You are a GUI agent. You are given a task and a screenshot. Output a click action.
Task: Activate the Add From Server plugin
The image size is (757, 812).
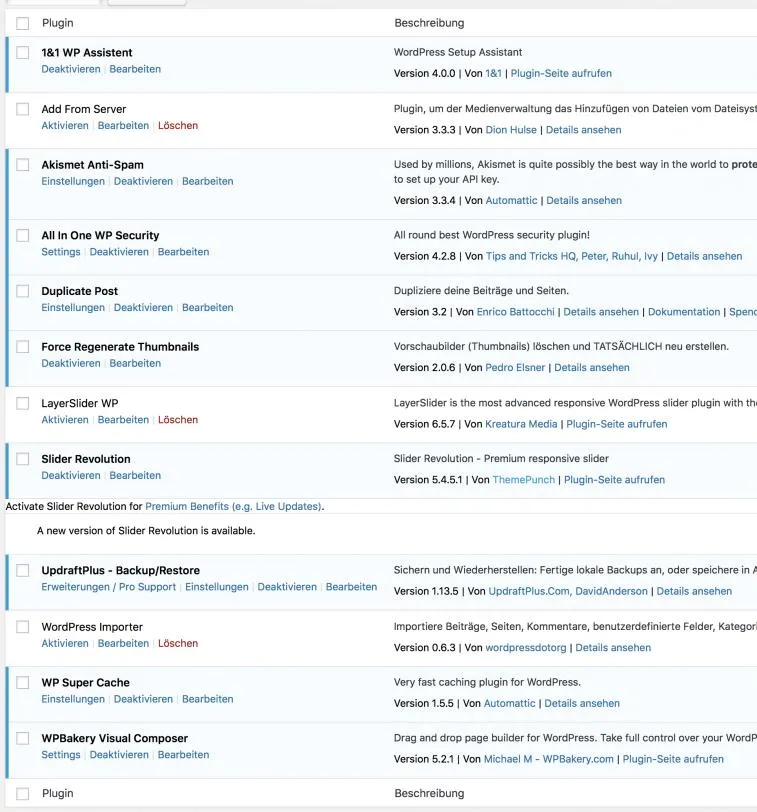pyautogui.click(x=65, y=125)
